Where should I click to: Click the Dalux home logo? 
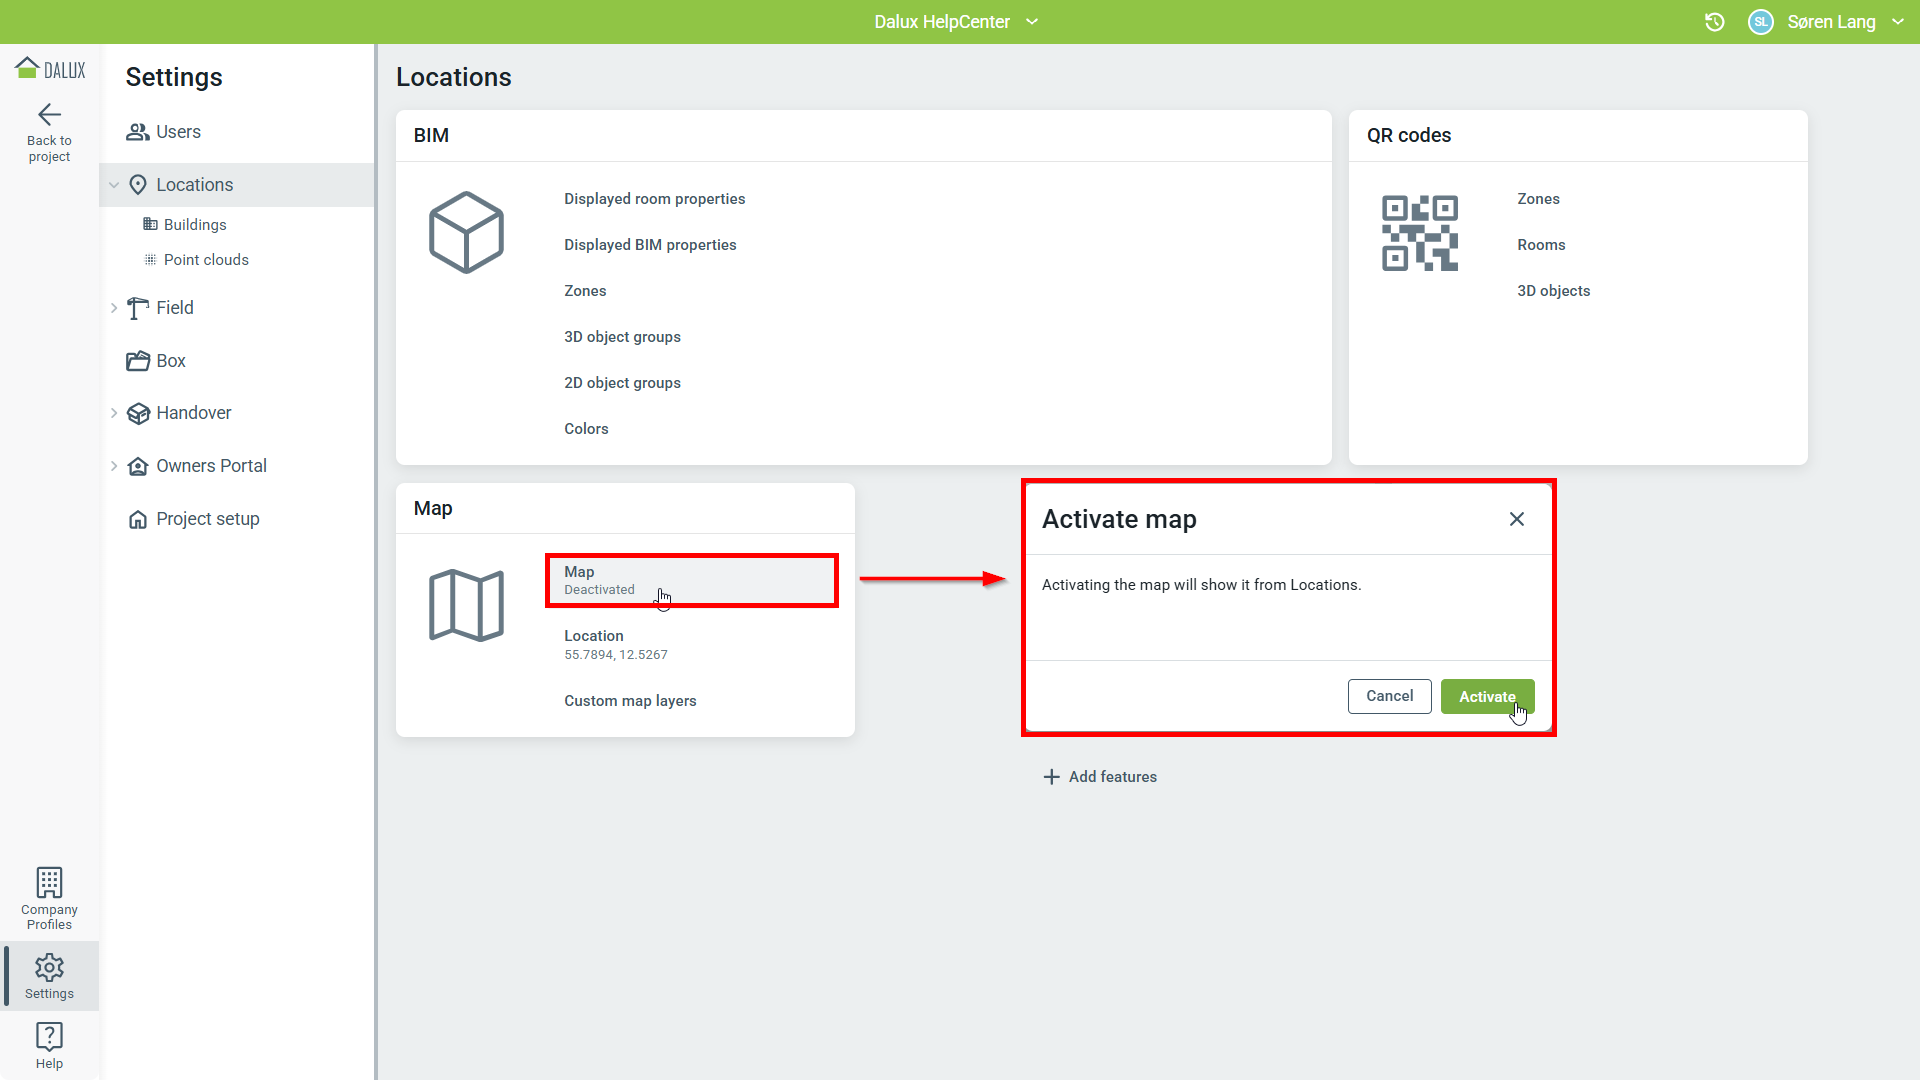(49, 69)
